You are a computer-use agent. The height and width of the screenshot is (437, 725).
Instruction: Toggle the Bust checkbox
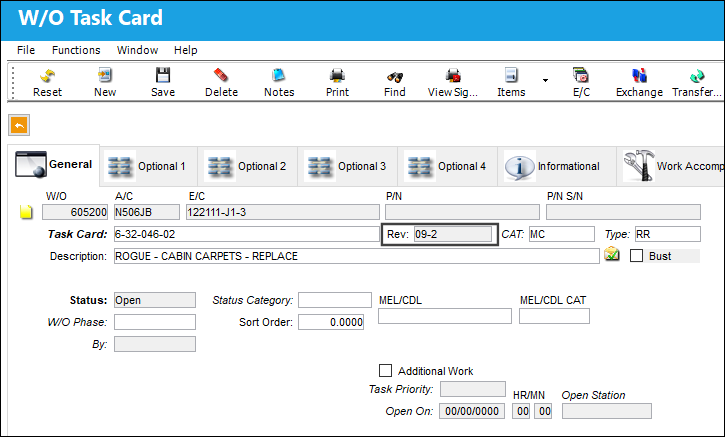click(636, 256)
